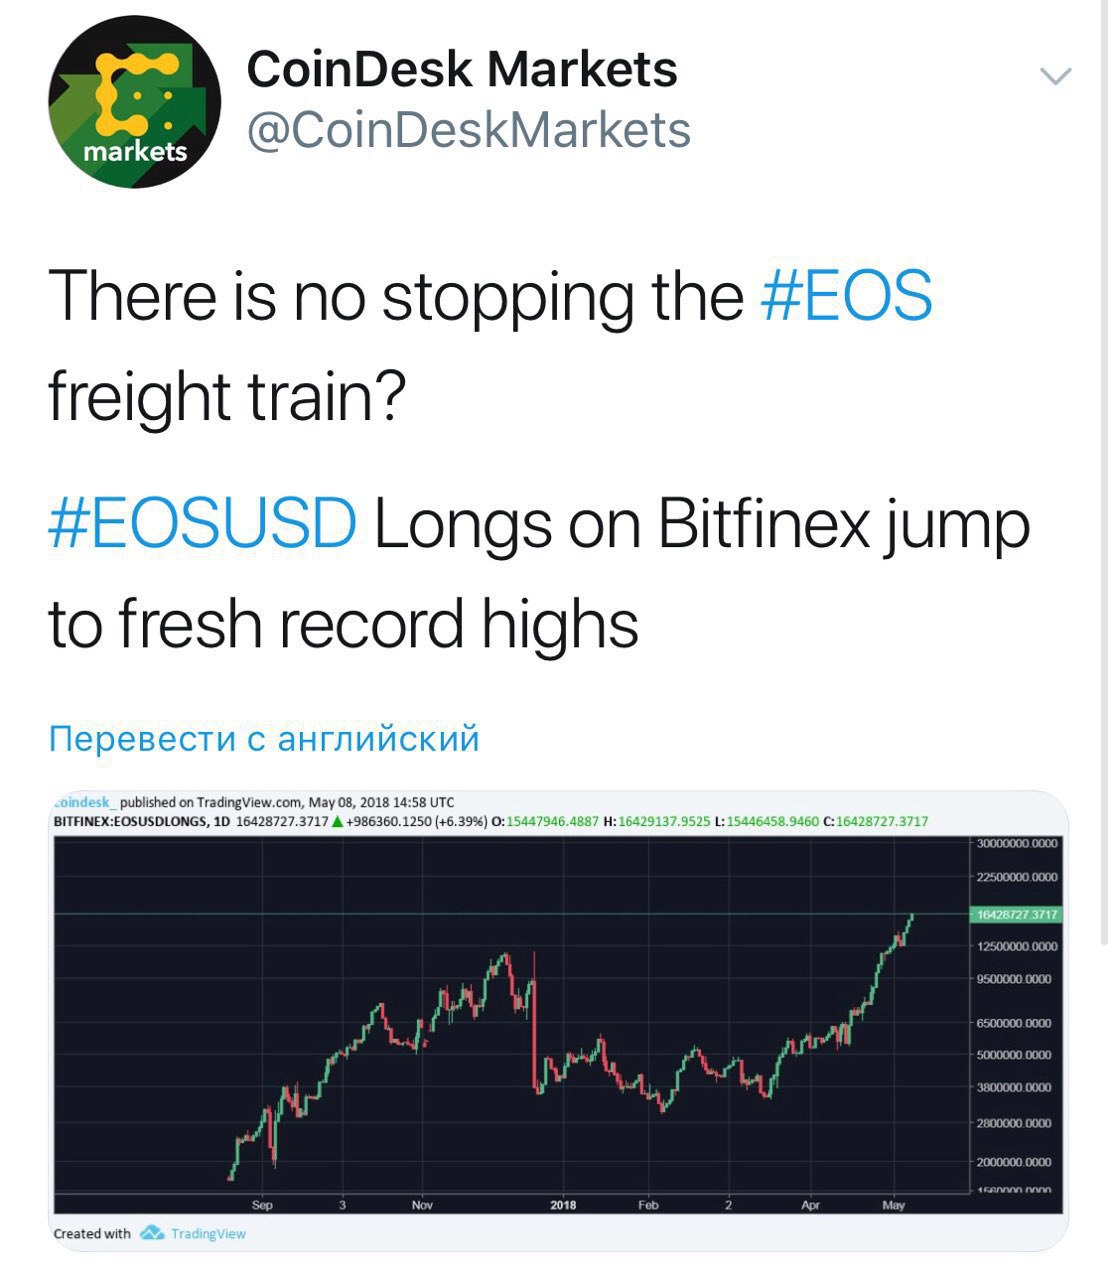The image size is (1117, 1280).
Task: Click the 'TradingView' text under the chart
Action: point(208,1234)
